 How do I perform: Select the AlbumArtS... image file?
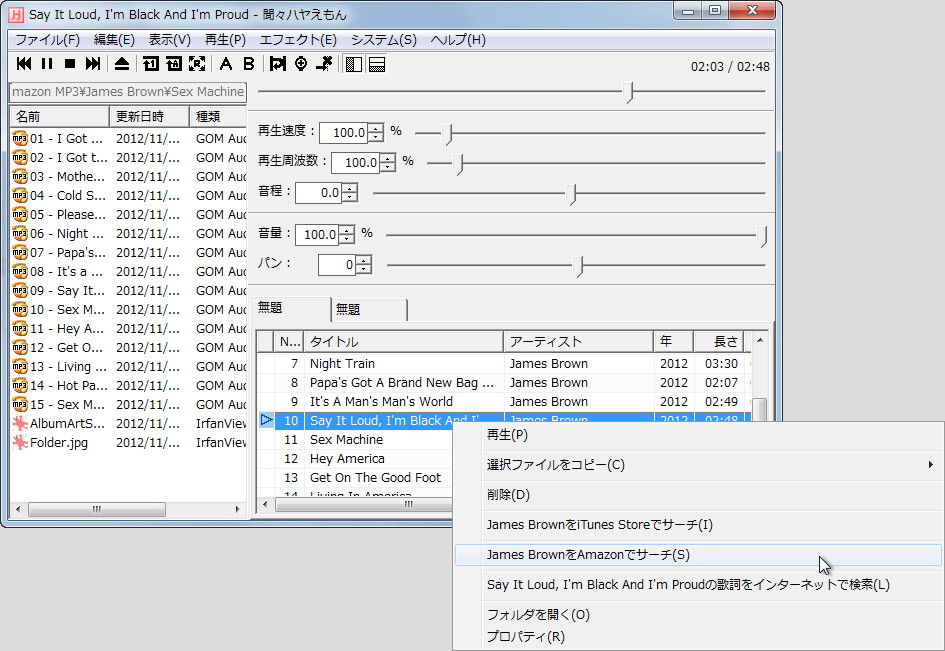58,424
